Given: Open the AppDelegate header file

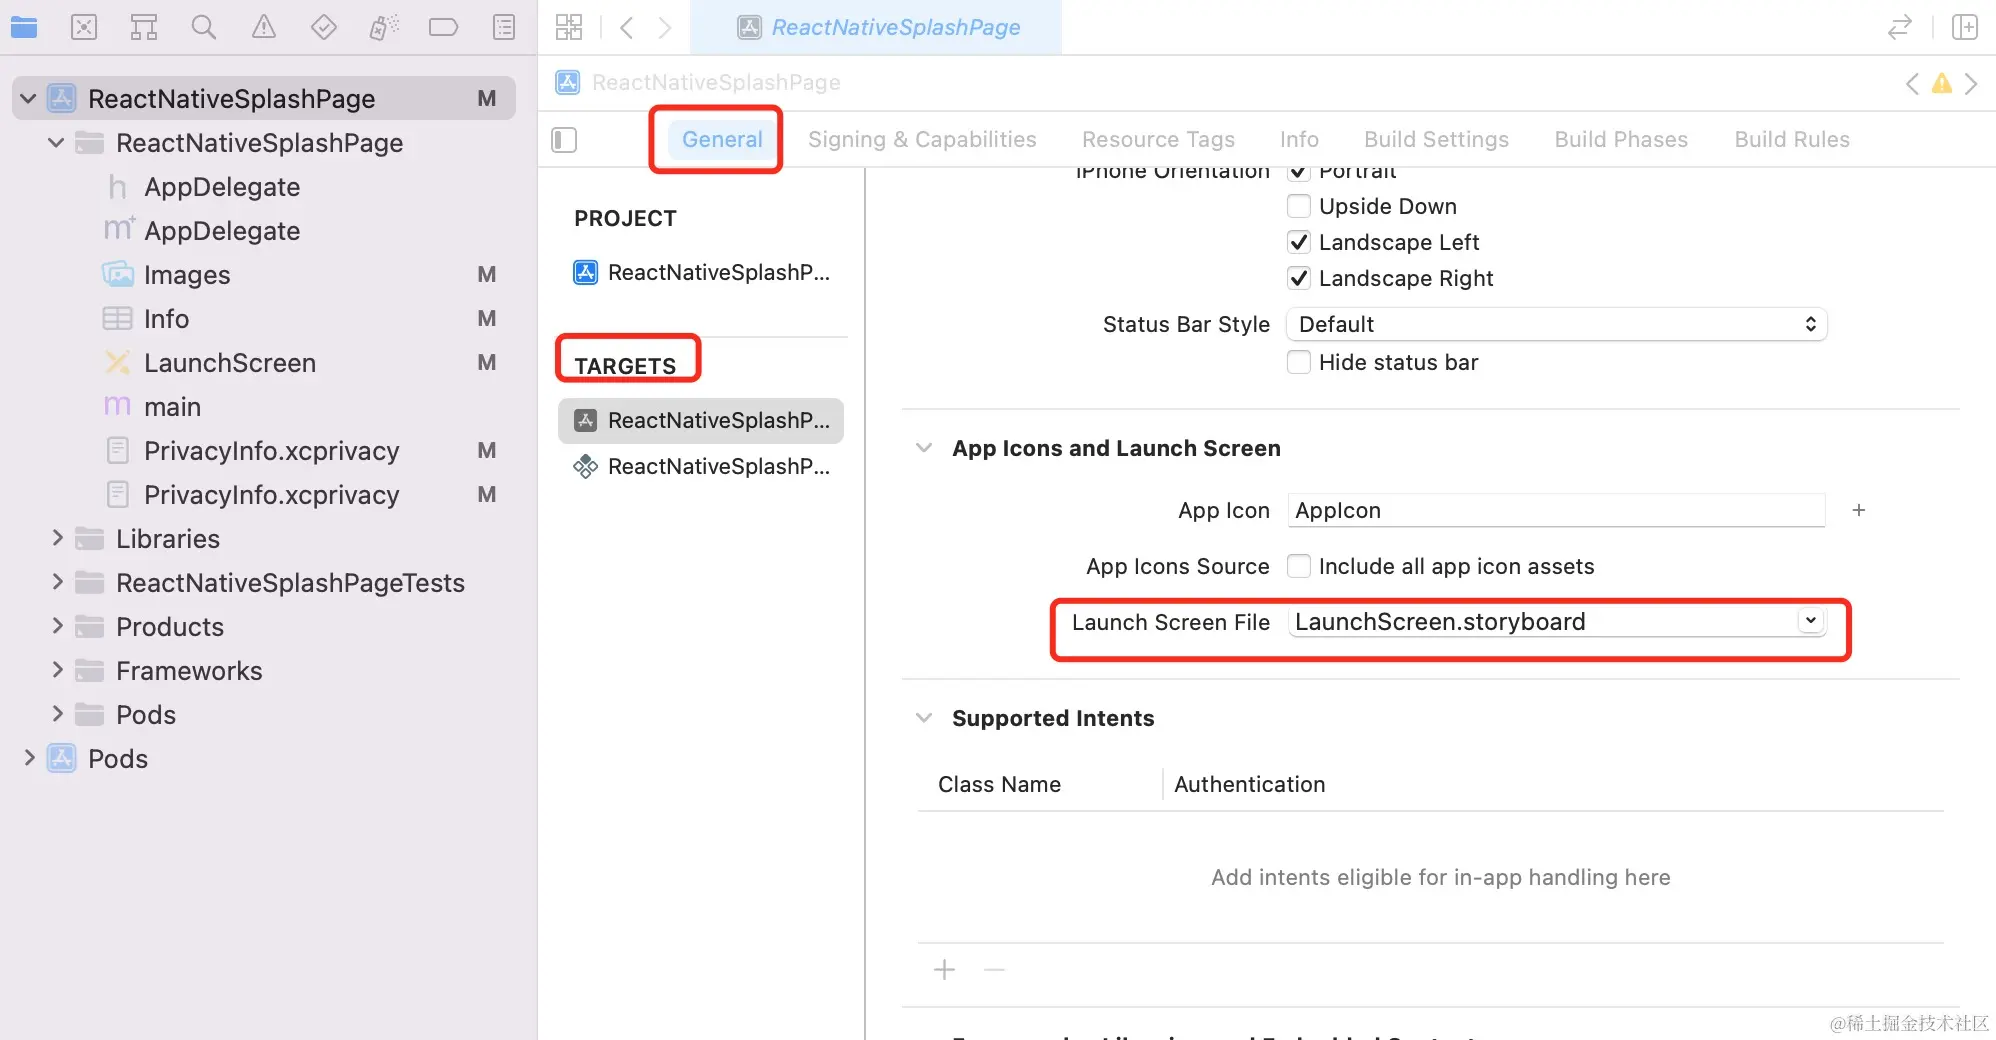Looking at the screenshot, I should click(x=222, y=187).
